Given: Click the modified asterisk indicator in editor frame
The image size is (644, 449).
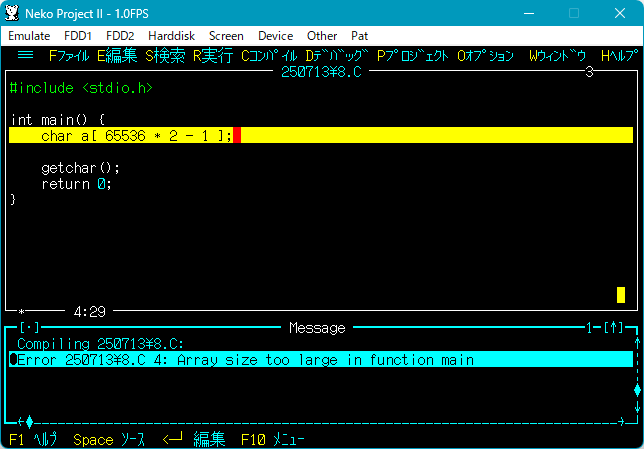Looking at the screenshot, I should 21,312.
